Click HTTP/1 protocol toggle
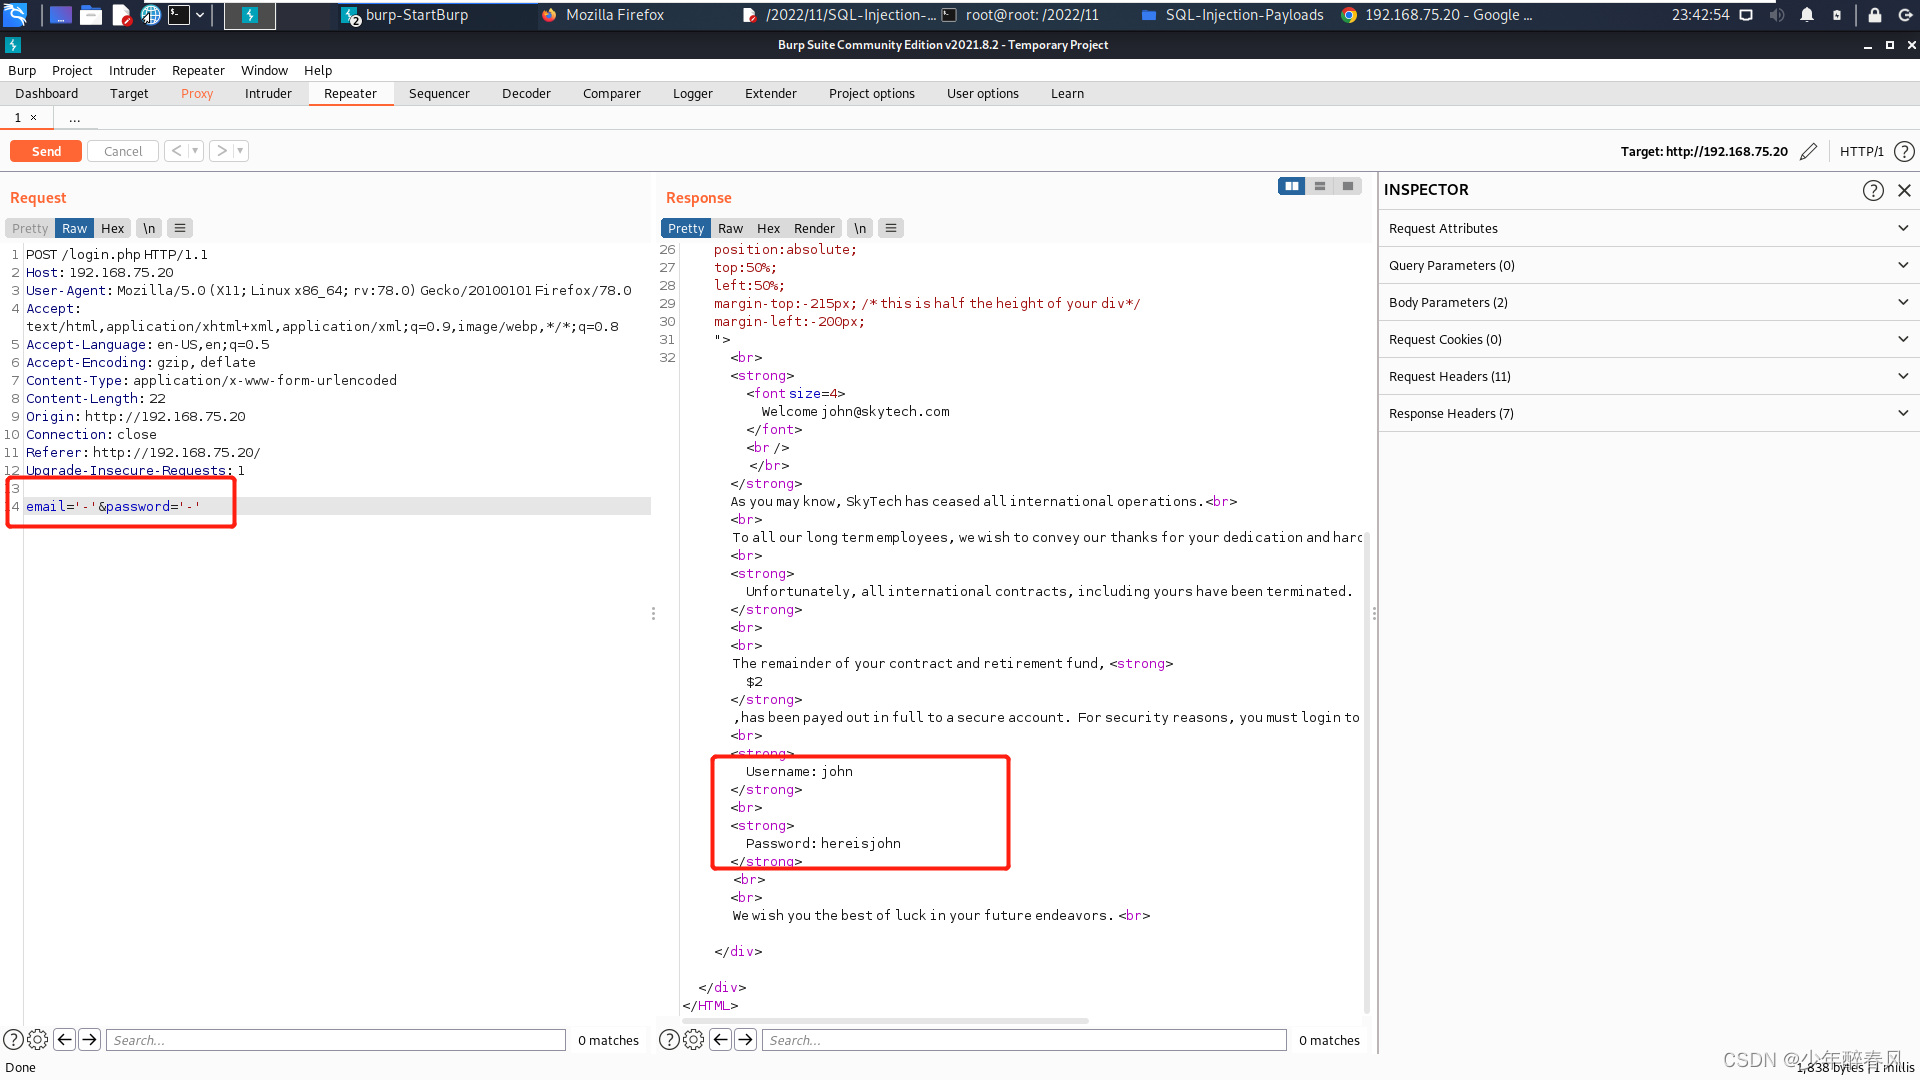The image size is (1920, 1080). (1861, 151)
